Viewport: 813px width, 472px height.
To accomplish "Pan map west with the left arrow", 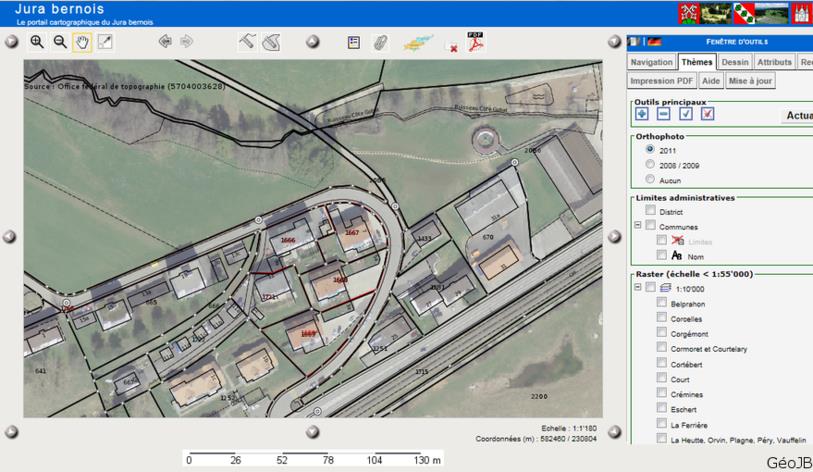I will pos(9,237).
